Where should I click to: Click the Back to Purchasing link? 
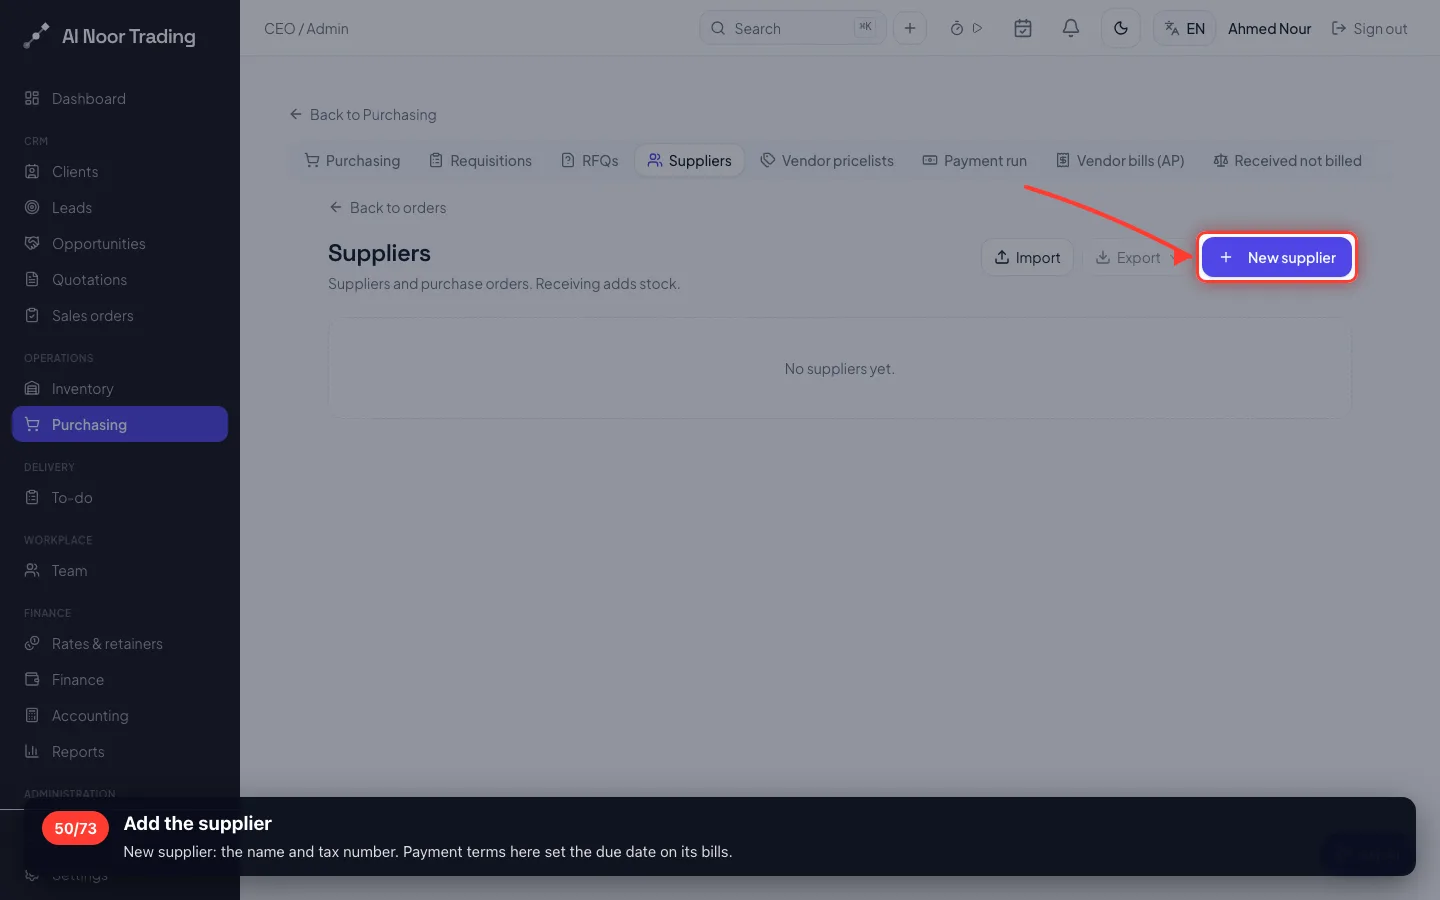(363, 115)
